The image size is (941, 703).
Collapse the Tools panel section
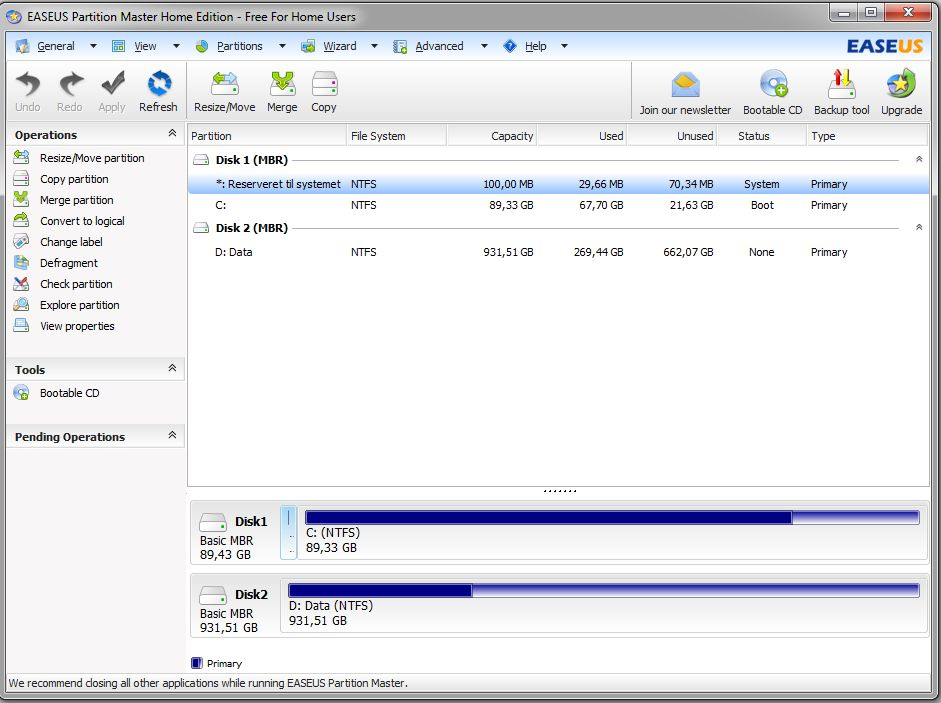[x=172, y=369]
